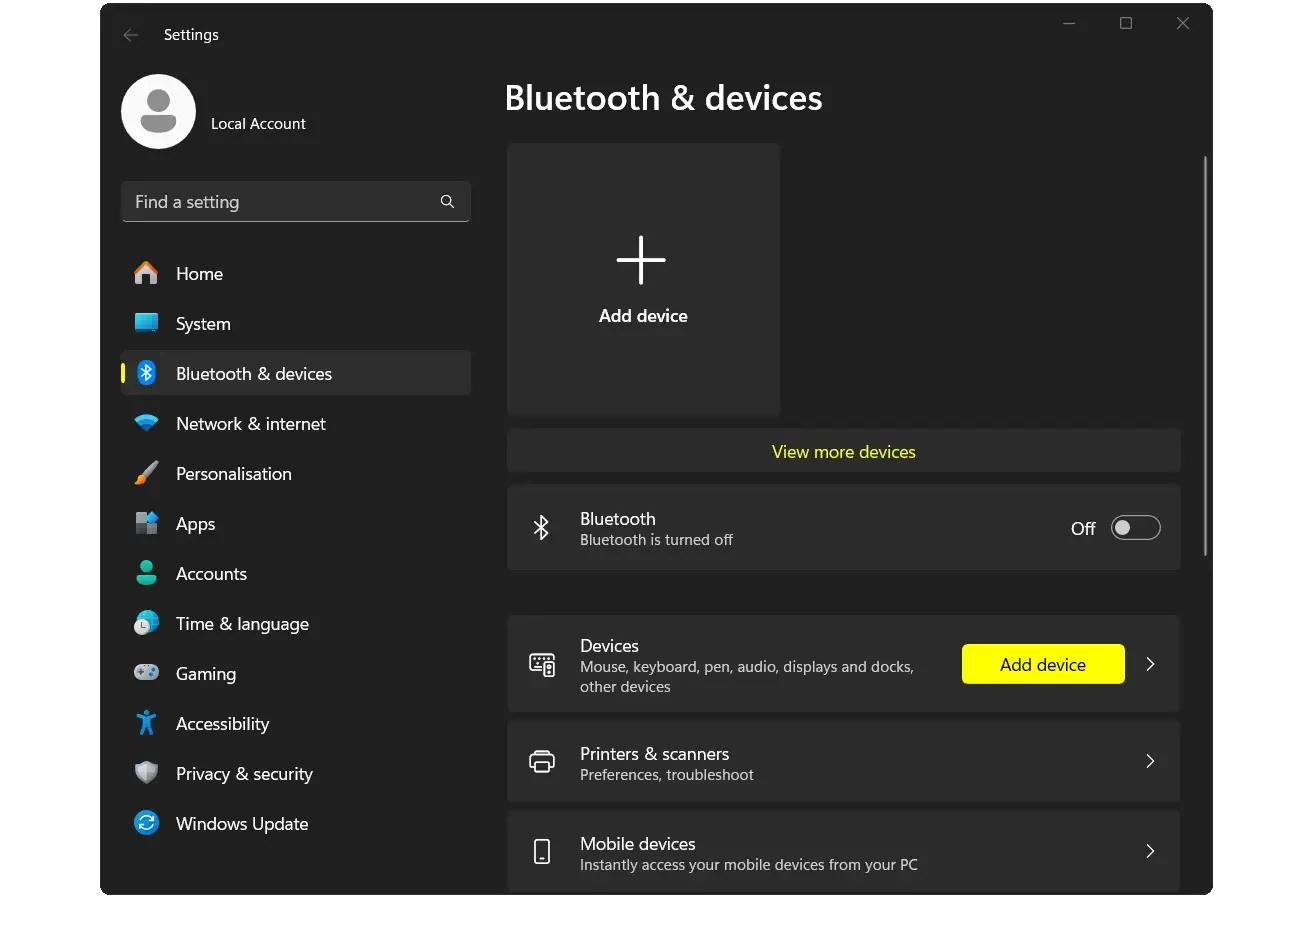Click the back arrow in the title bar
Screen dimensions: 1310x943
(131, 35)
